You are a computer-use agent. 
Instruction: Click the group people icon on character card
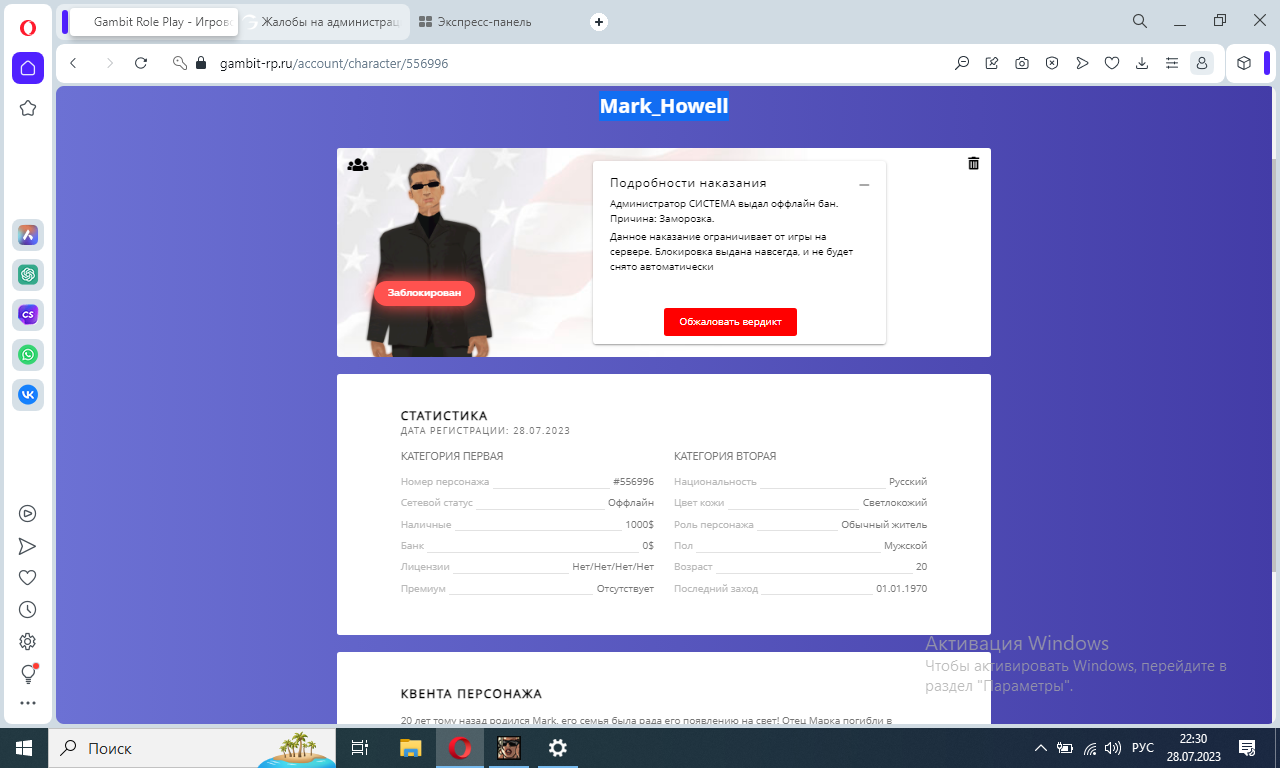click(x=357, y=165)
